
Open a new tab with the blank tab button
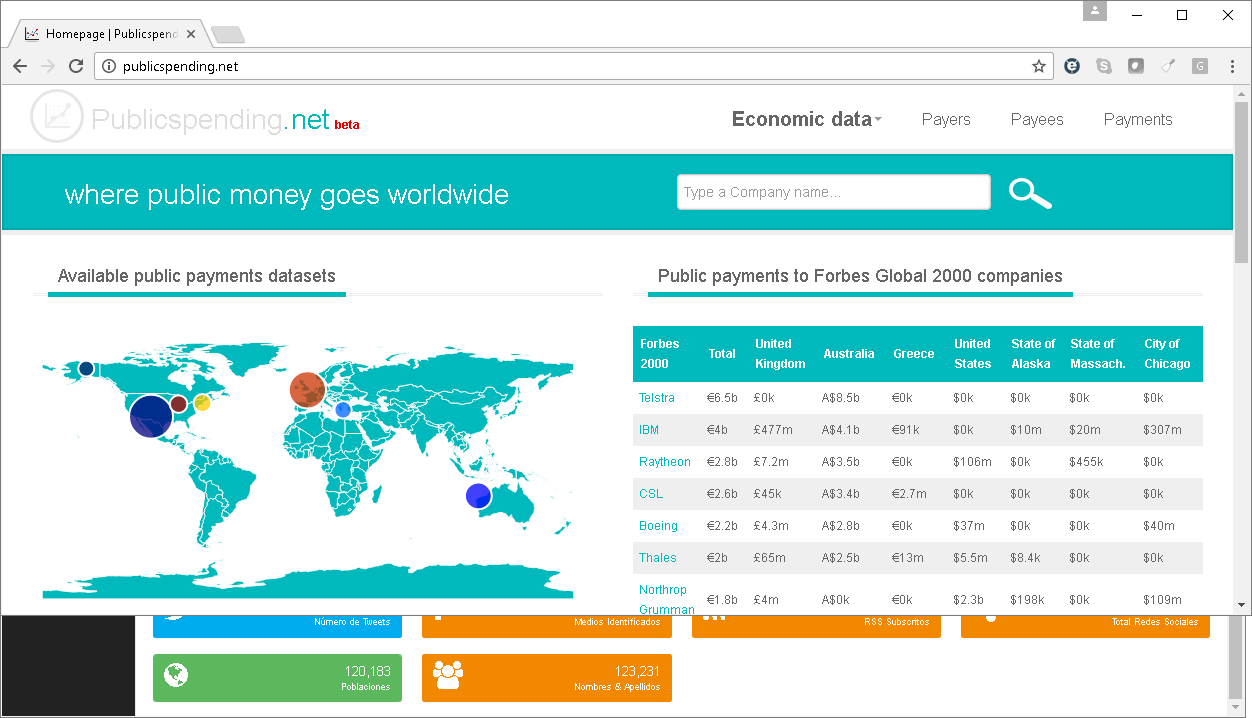(228, 35)
